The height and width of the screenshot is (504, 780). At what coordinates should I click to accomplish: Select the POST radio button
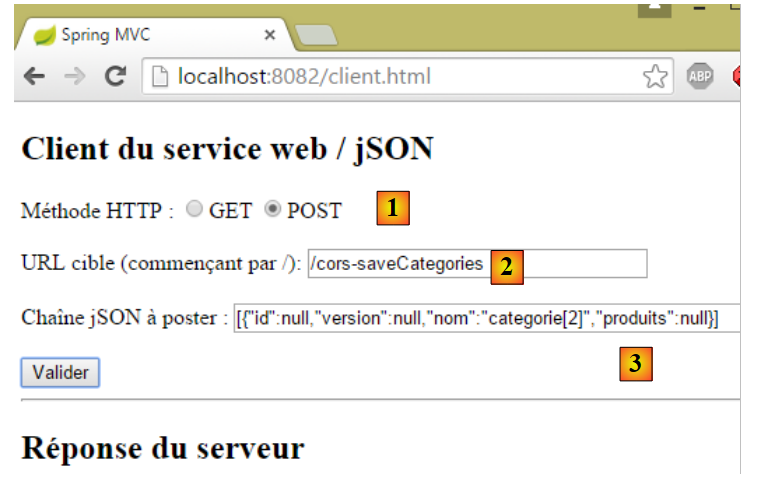[x=273, y=210]
